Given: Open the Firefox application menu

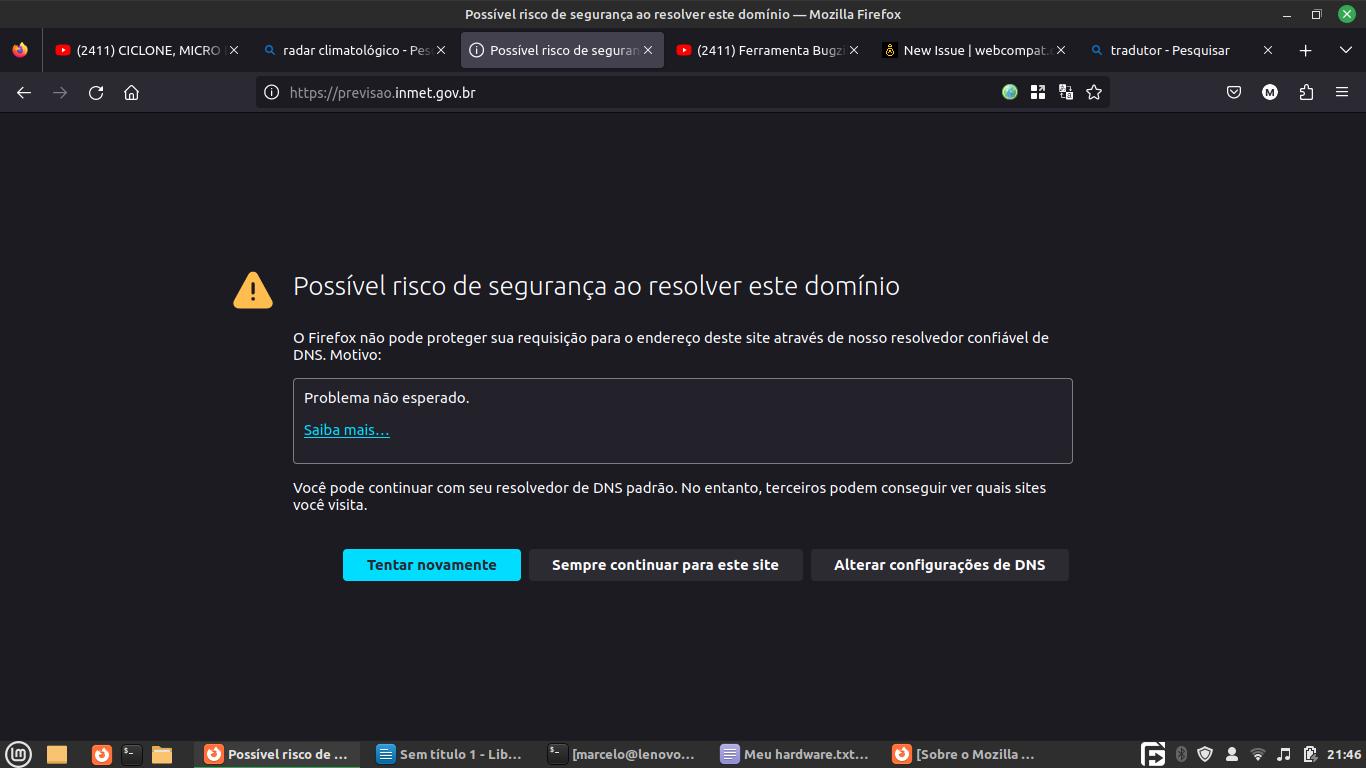Looking at the screenshot, I should (x=1342, y=92).
